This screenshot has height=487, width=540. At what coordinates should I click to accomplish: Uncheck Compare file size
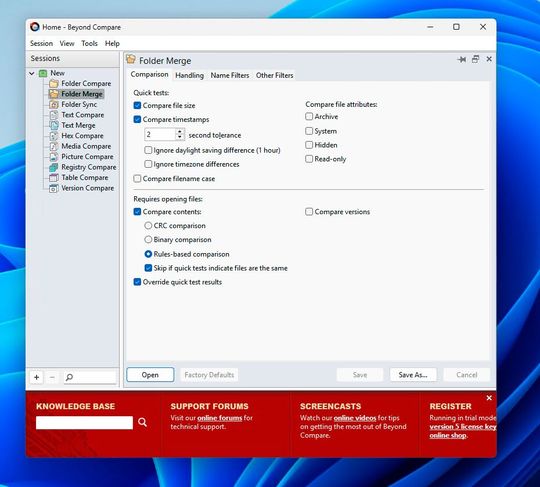coord(137,105)
